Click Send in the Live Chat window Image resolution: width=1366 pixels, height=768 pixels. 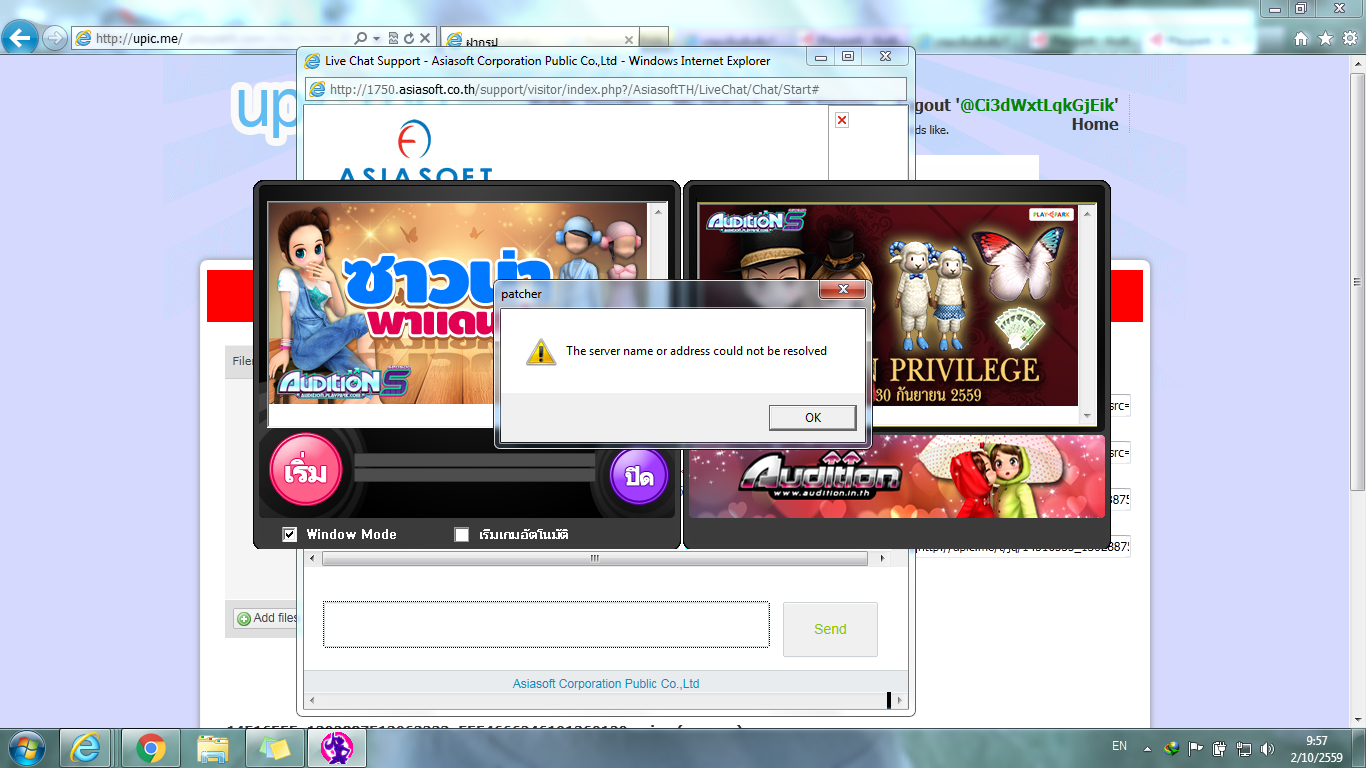(x=830, y=629)
